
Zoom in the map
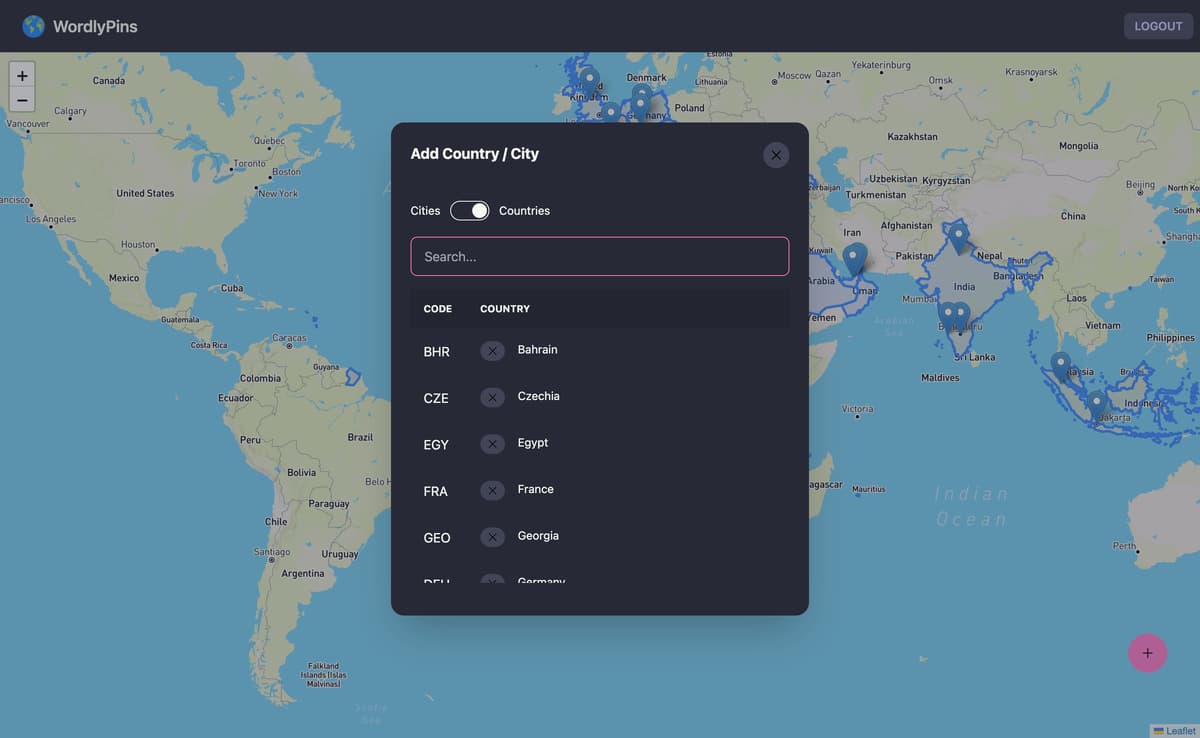click(22, 75)
